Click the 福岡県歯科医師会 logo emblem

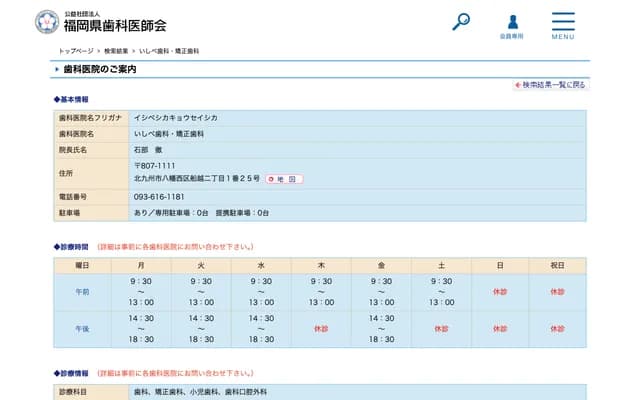point(46,22)
